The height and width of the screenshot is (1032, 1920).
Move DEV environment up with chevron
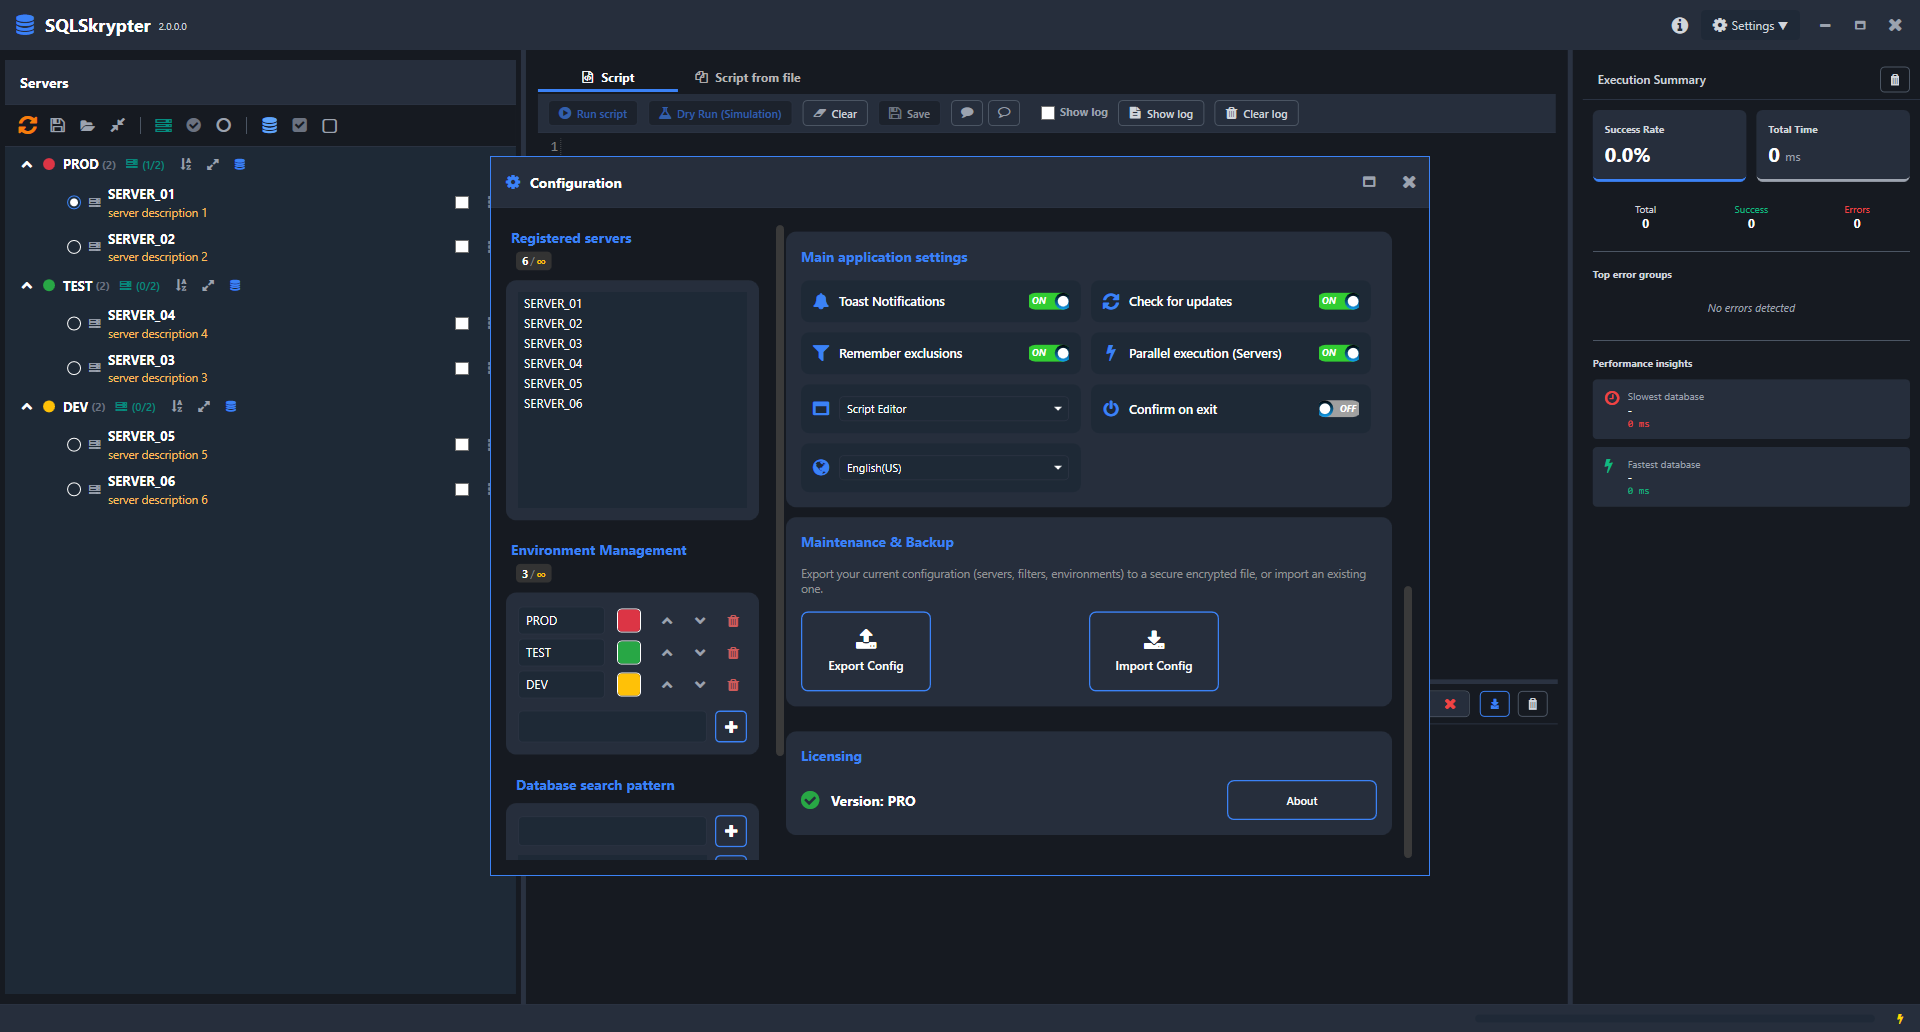667,685
